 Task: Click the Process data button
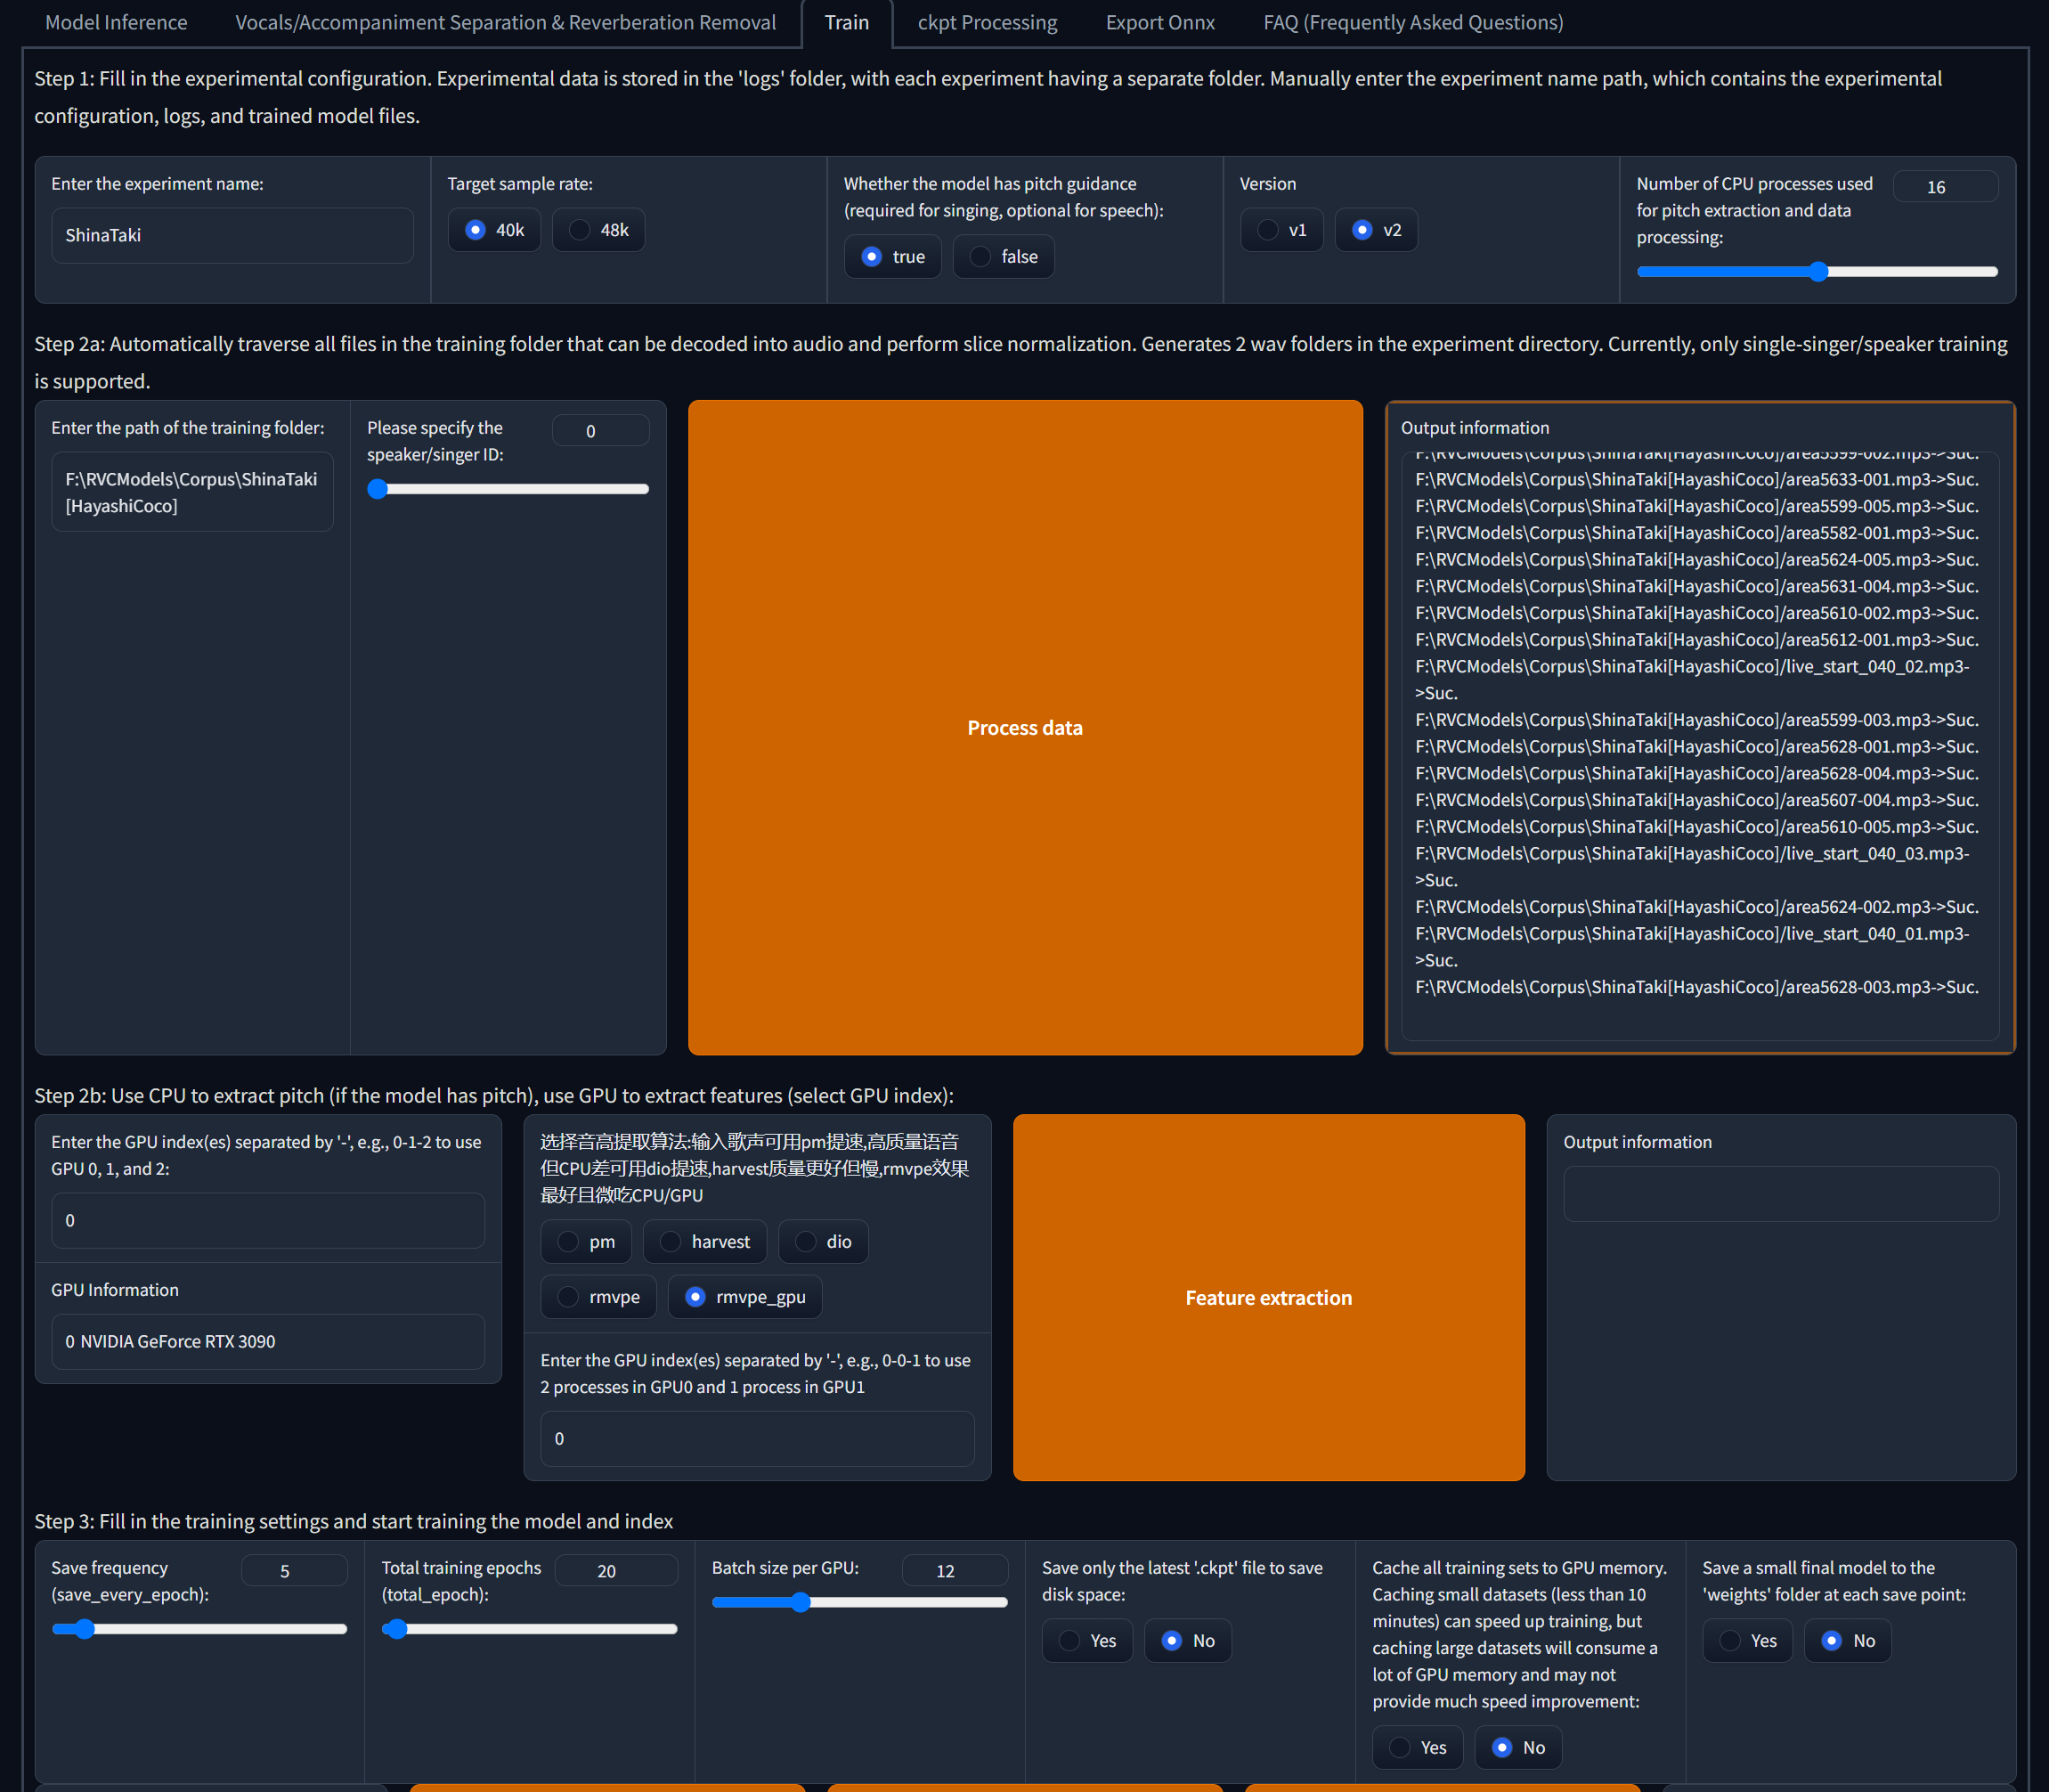pyautogui.click(x=1024, y=727)
